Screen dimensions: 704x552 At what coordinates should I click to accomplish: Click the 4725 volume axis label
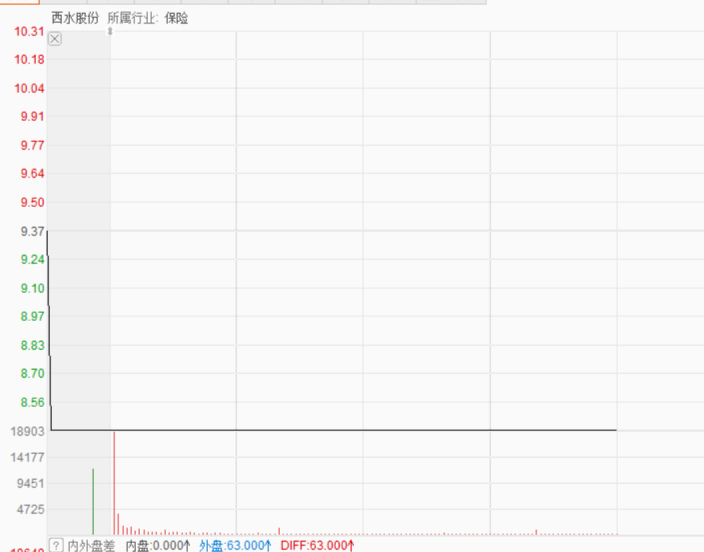click(x=30, y=509)
